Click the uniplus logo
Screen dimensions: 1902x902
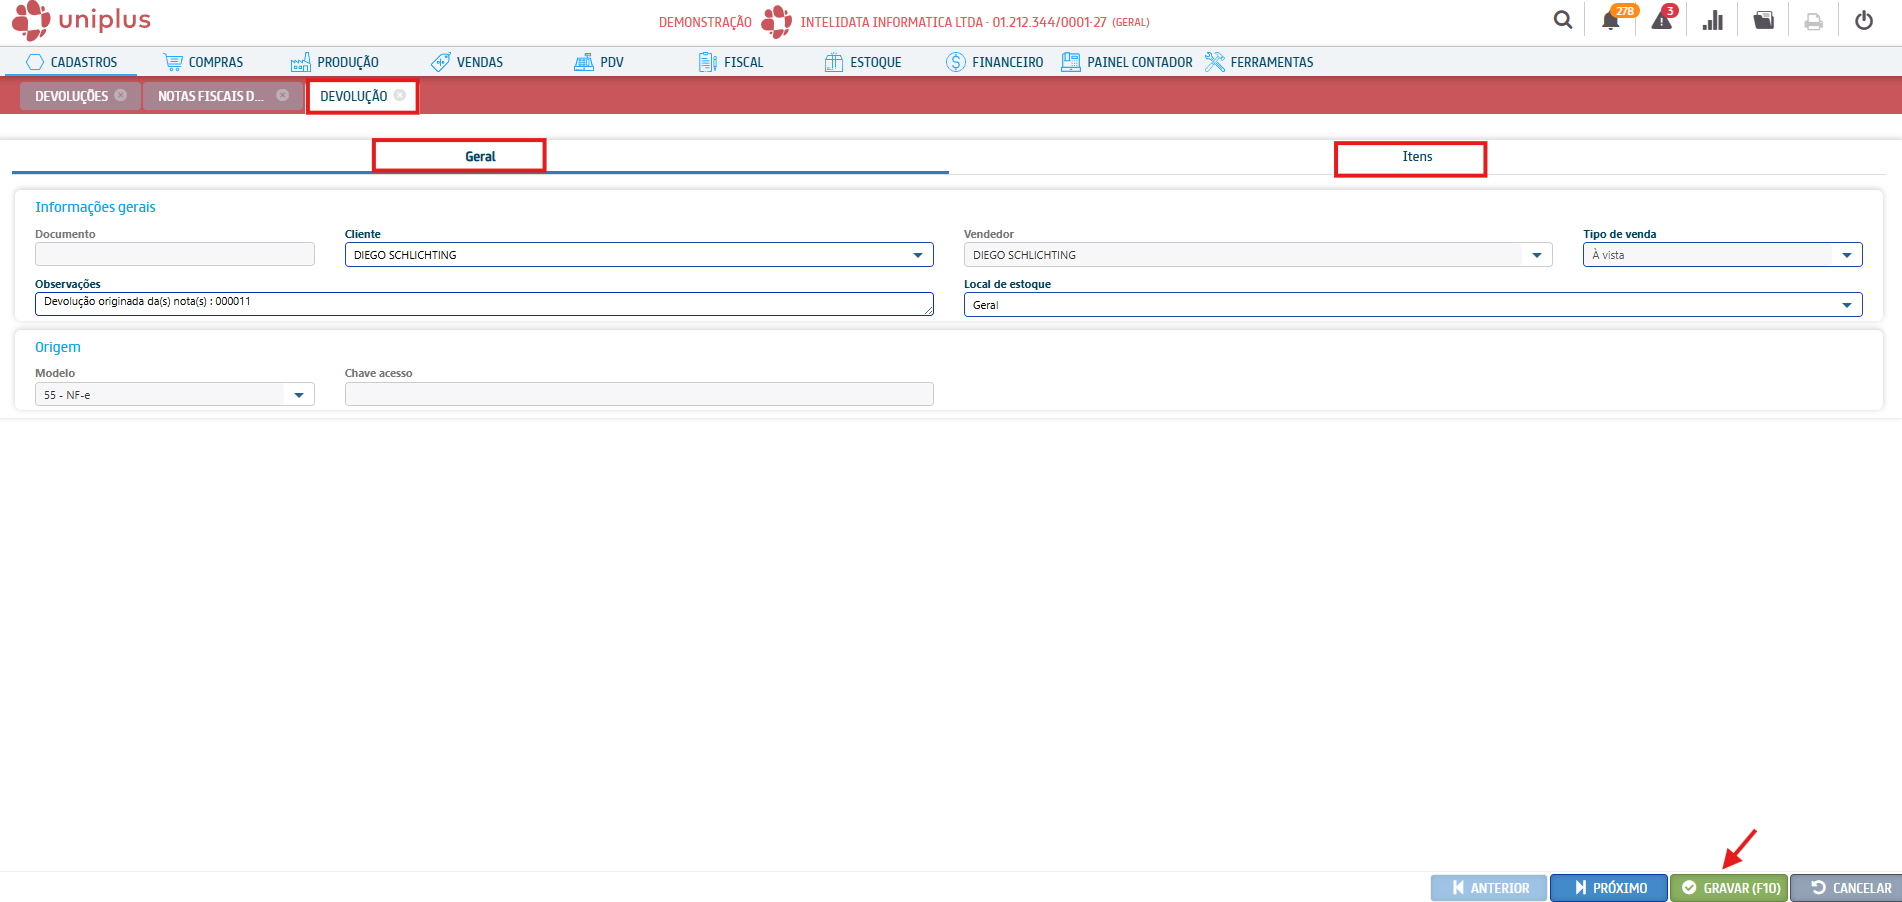coord(81,20)
